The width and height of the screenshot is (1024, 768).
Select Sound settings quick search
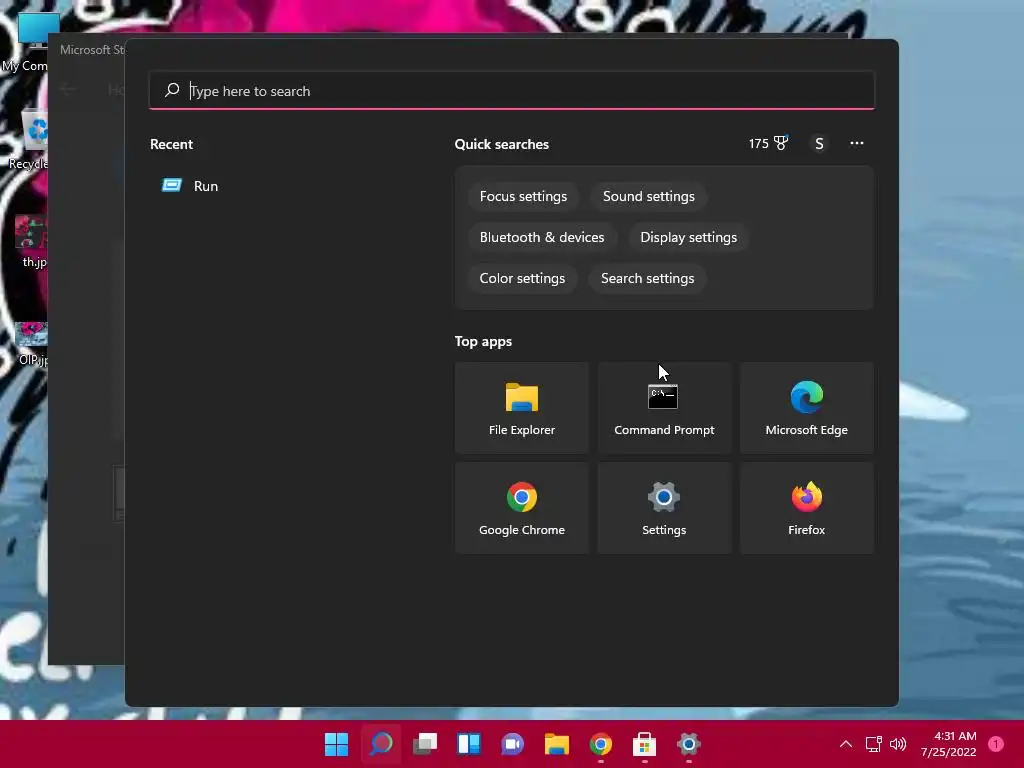pyautogui.click(x=648, y=197)
